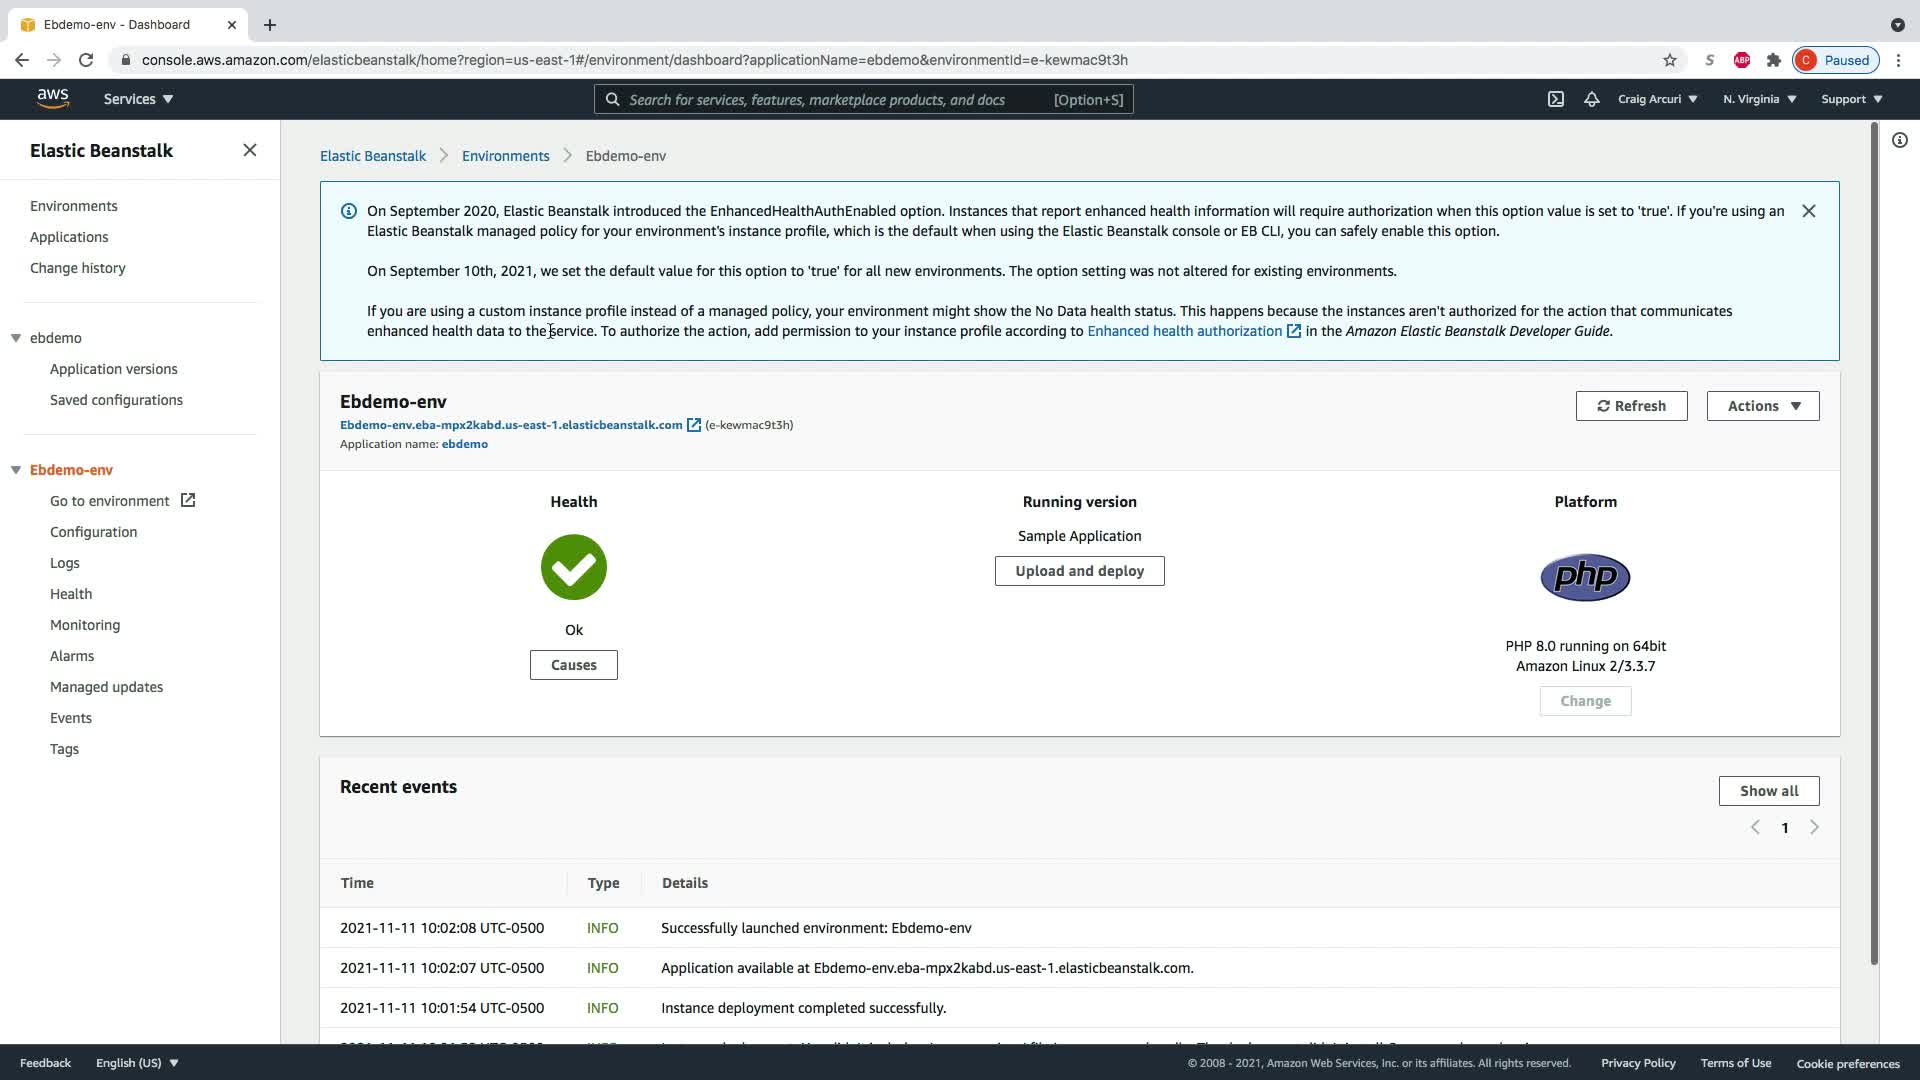Screen dimensions: 1920x1080
Task: Click the AWS logo home icon
Action: tap(53, 98)
